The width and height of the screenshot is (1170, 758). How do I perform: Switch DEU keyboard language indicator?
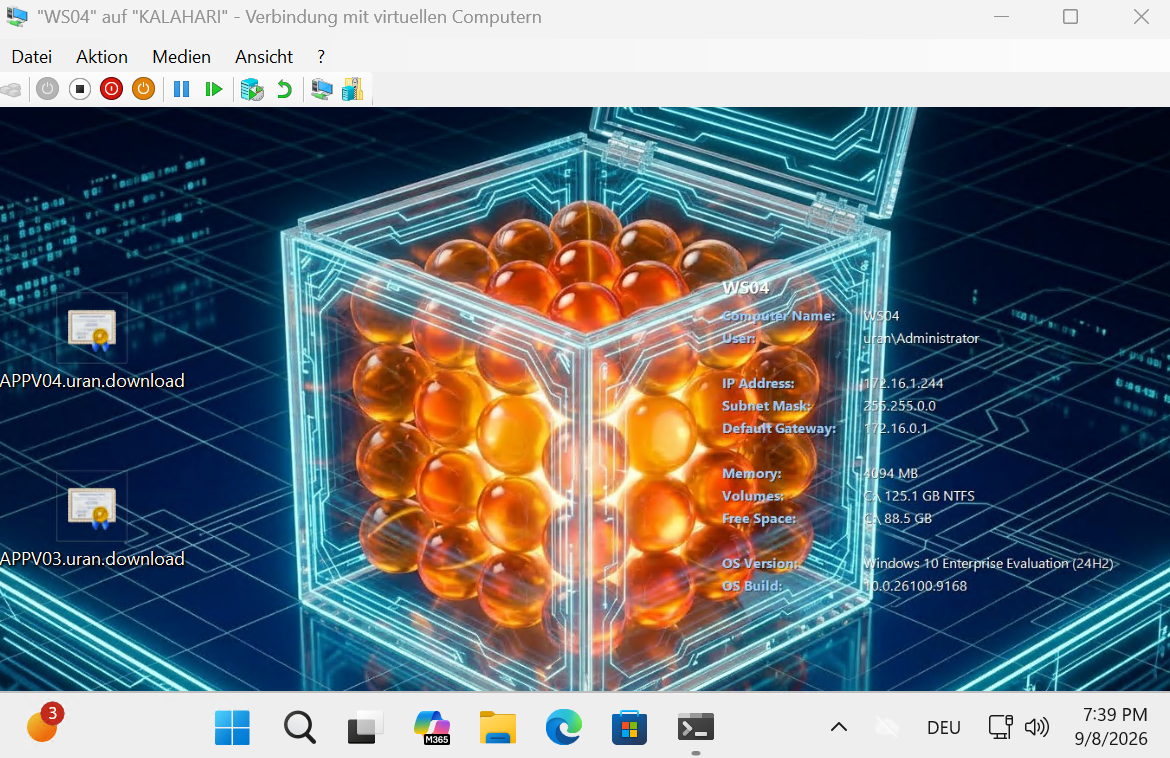(x=943, y=727)
